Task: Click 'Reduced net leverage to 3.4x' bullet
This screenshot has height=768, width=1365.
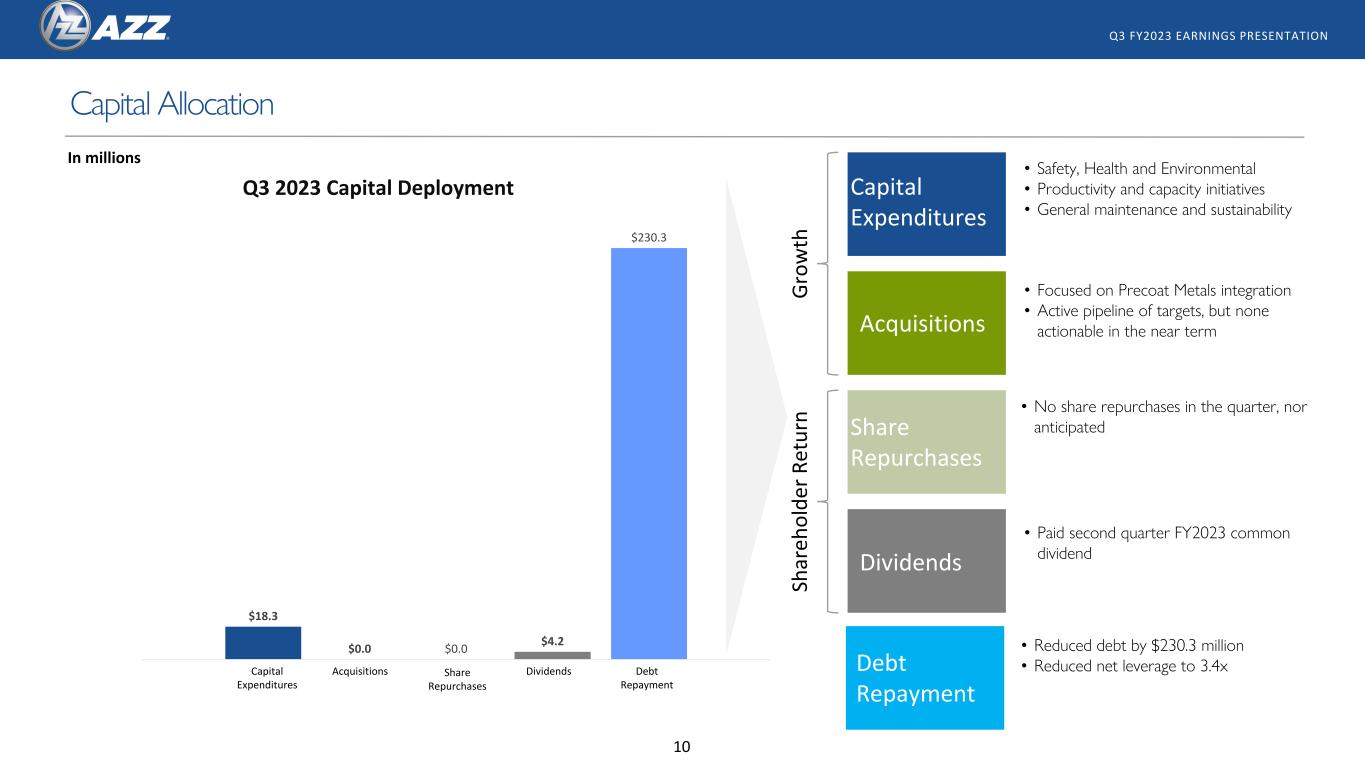Action: pos(1118,666)
